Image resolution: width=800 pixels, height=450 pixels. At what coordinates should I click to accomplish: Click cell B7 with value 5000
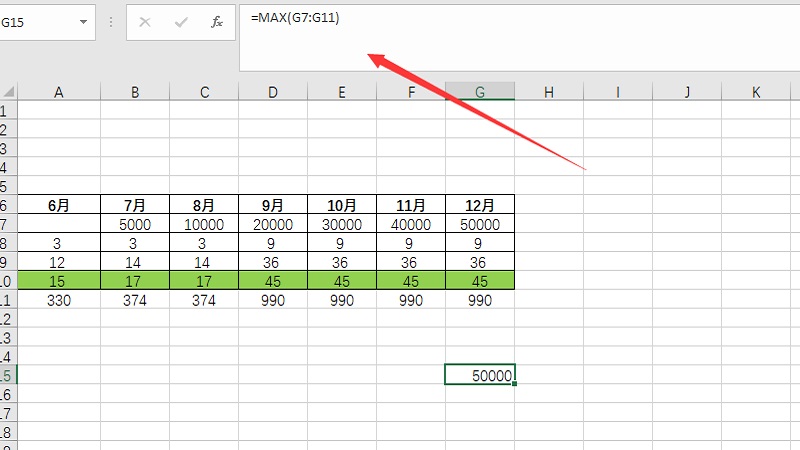pos(135,225)
